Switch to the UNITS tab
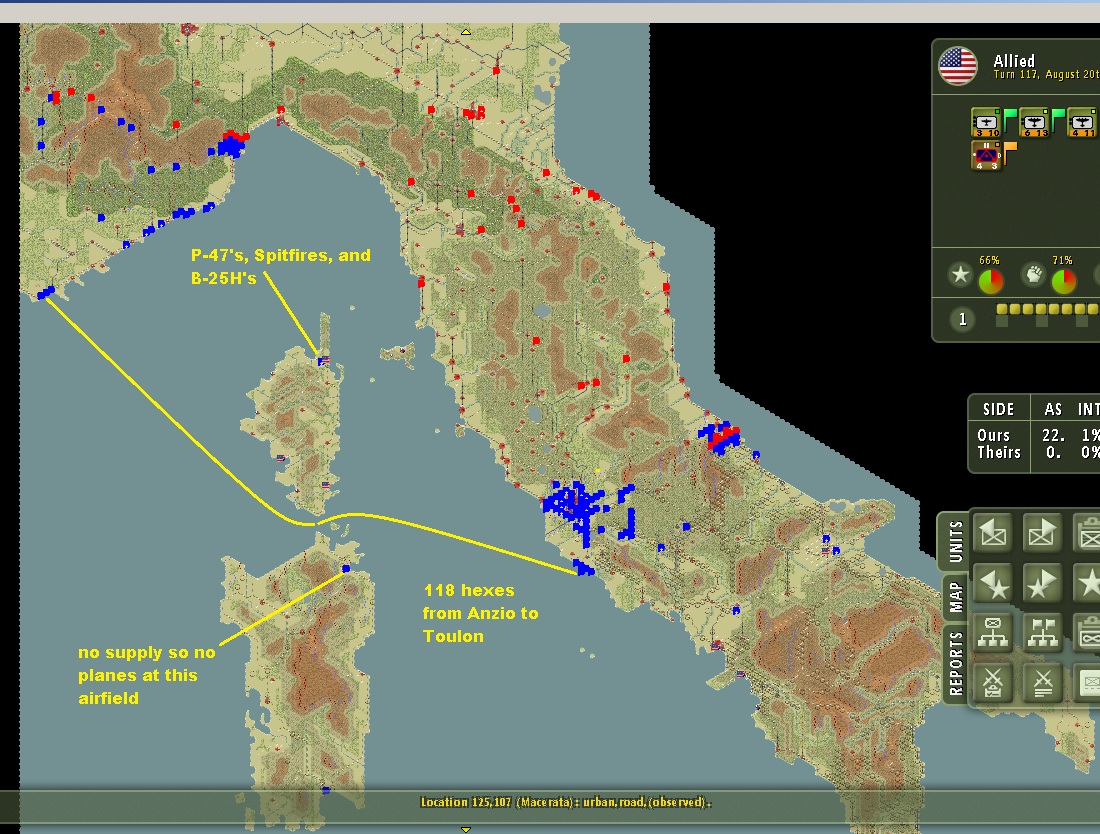 (955, 542)
